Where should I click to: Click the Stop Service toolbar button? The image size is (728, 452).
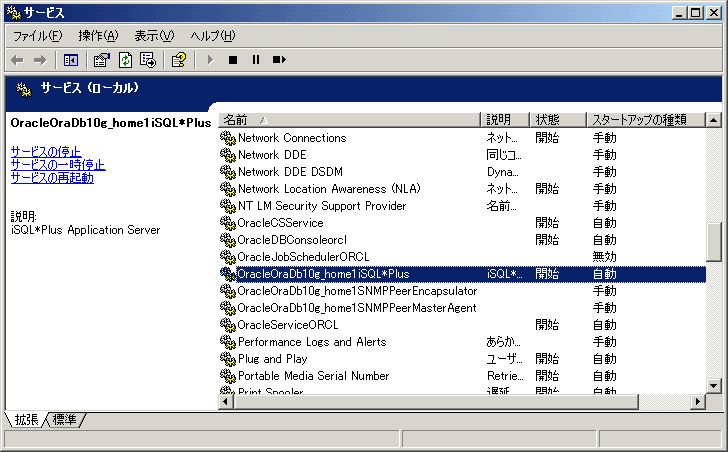tap(232, 60)
